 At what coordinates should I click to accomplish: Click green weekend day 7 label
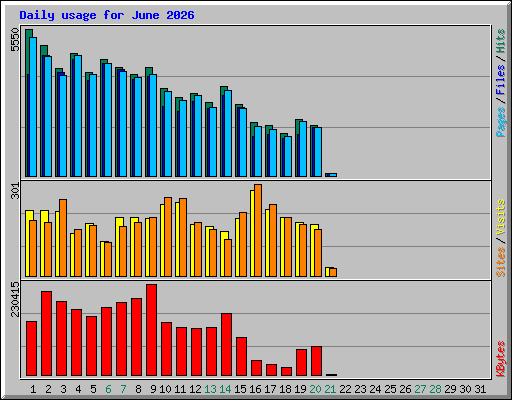coord(123,389)
